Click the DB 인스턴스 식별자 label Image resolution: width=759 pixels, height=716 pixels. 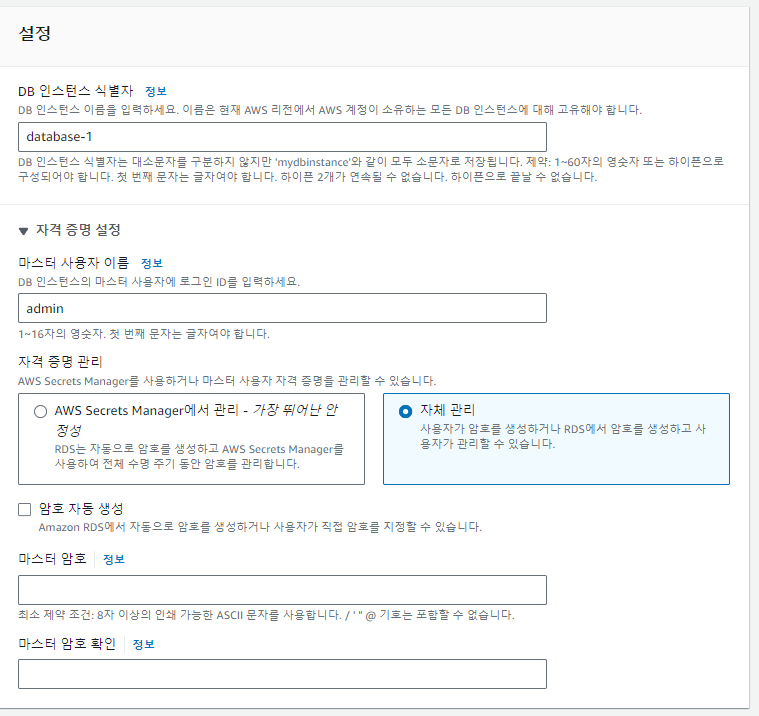click(76, 91)
